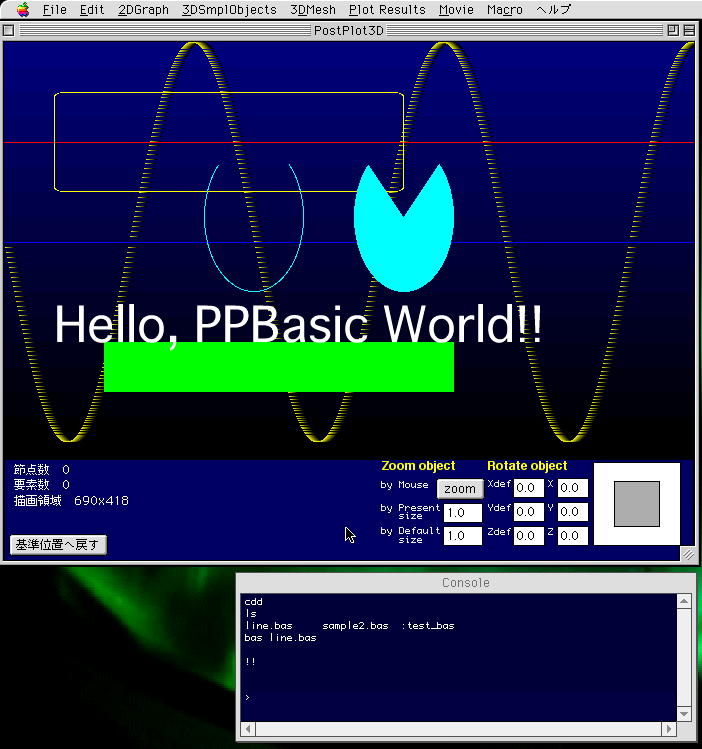
Task: Click the 節点数 0 node count text
Action: click(x=42, y=470)
